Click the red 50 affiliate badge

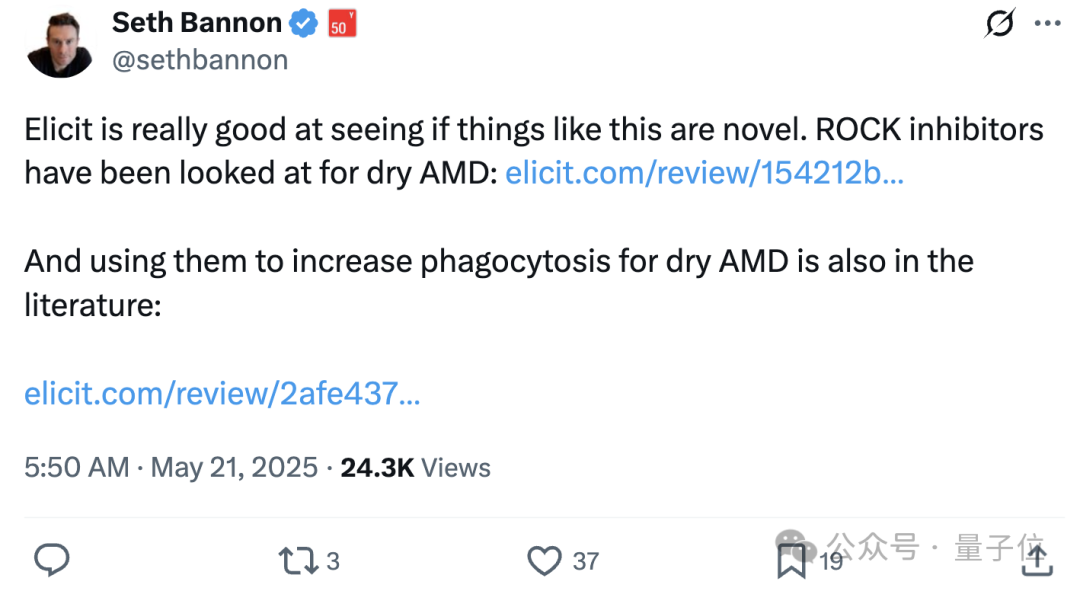coord(342,23)
